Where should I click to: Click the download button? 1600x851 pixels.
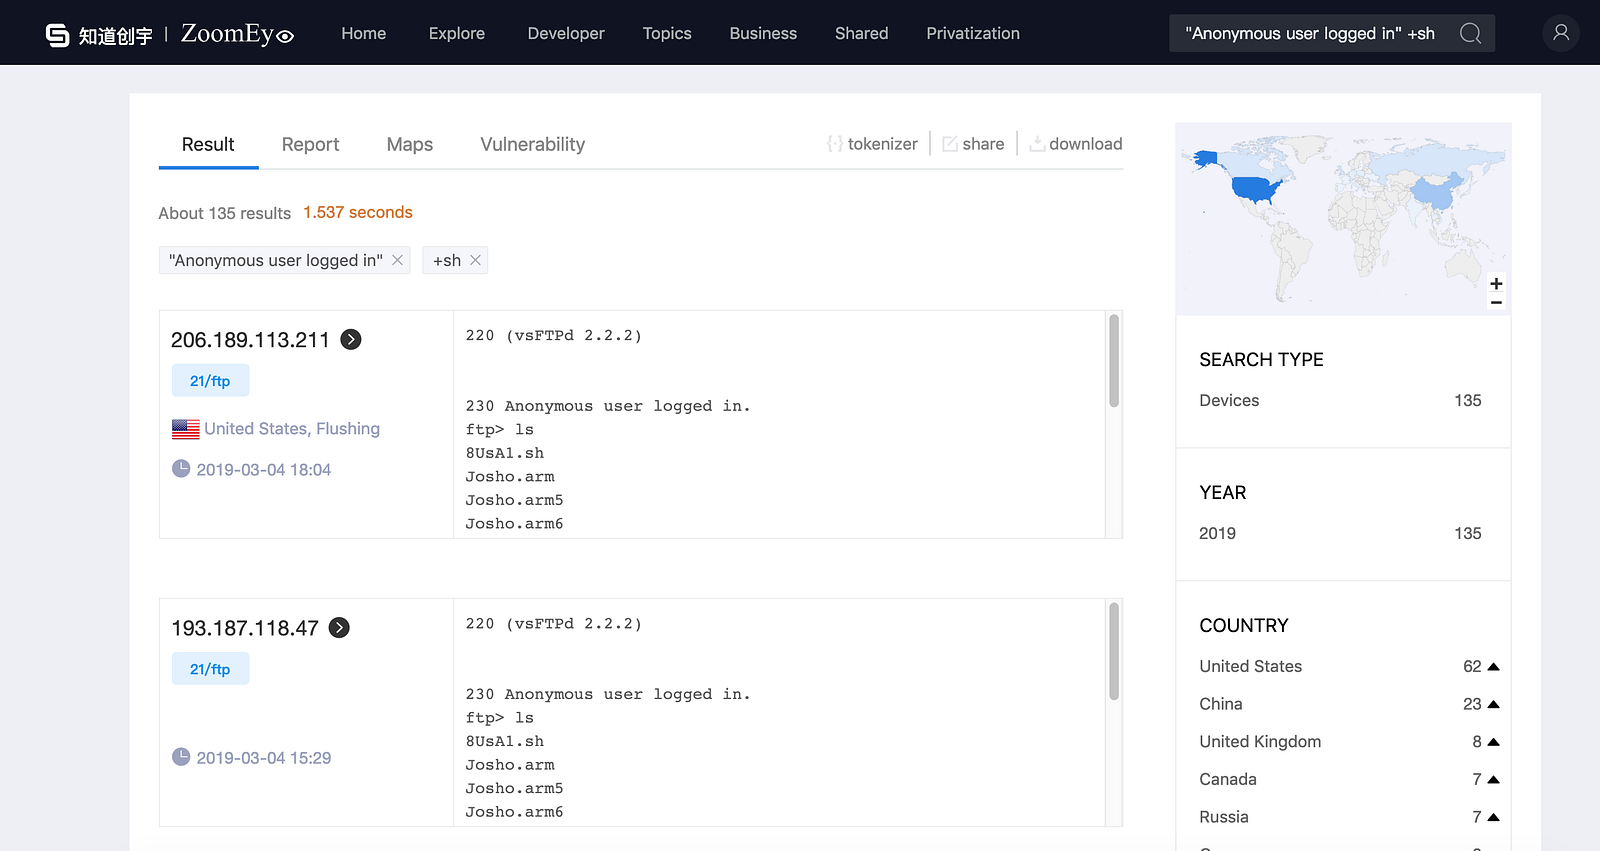tap(1076, 144)
